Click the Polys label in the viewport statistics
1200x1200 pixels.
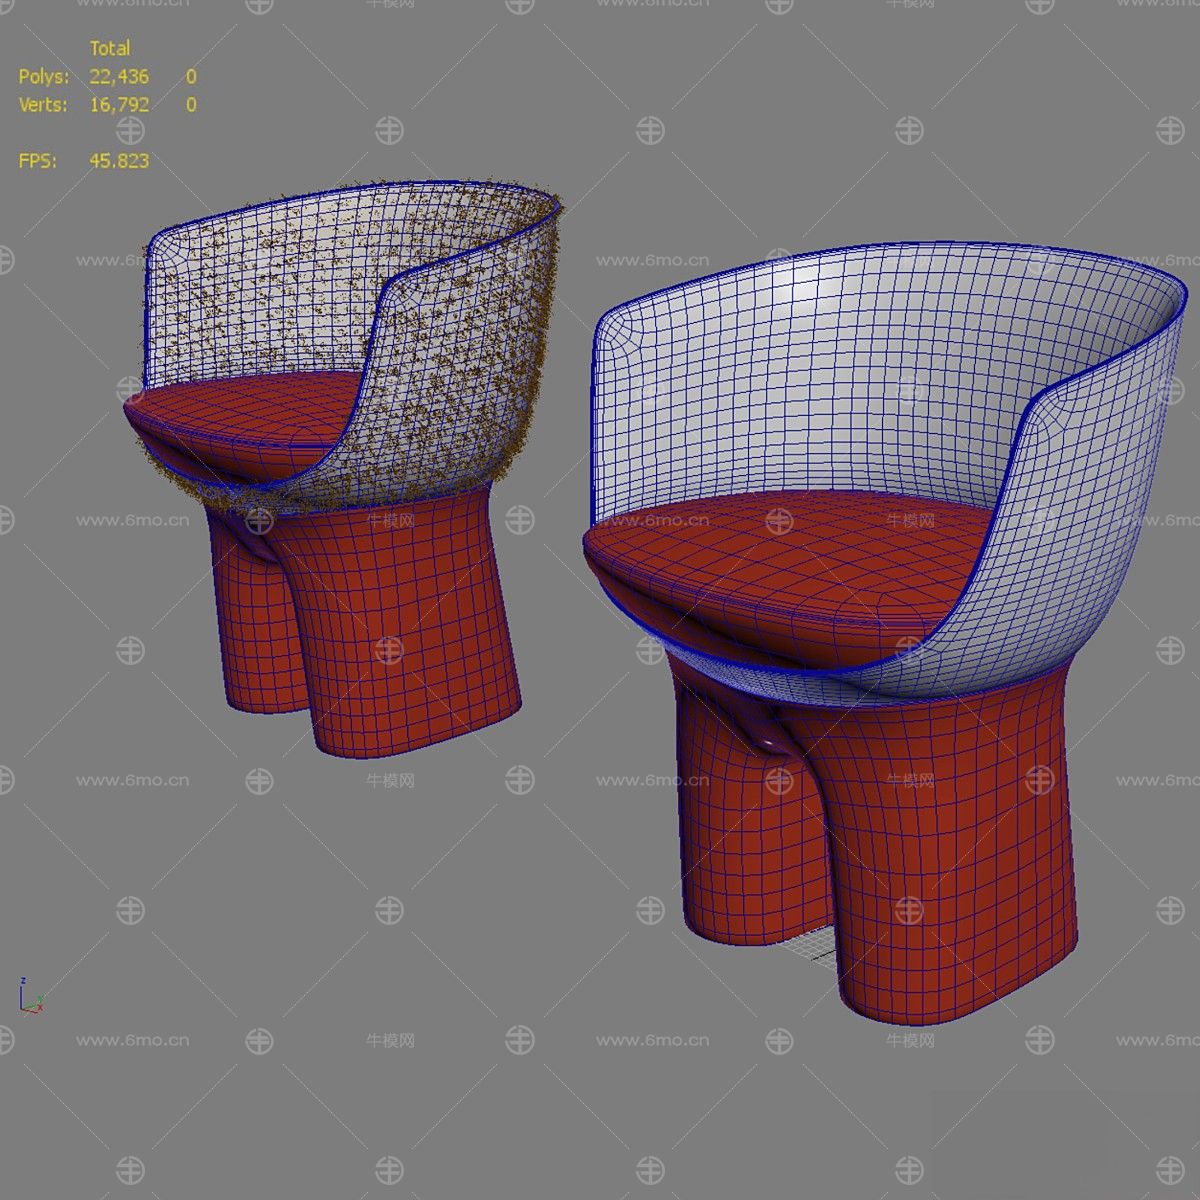click(44, 76)
